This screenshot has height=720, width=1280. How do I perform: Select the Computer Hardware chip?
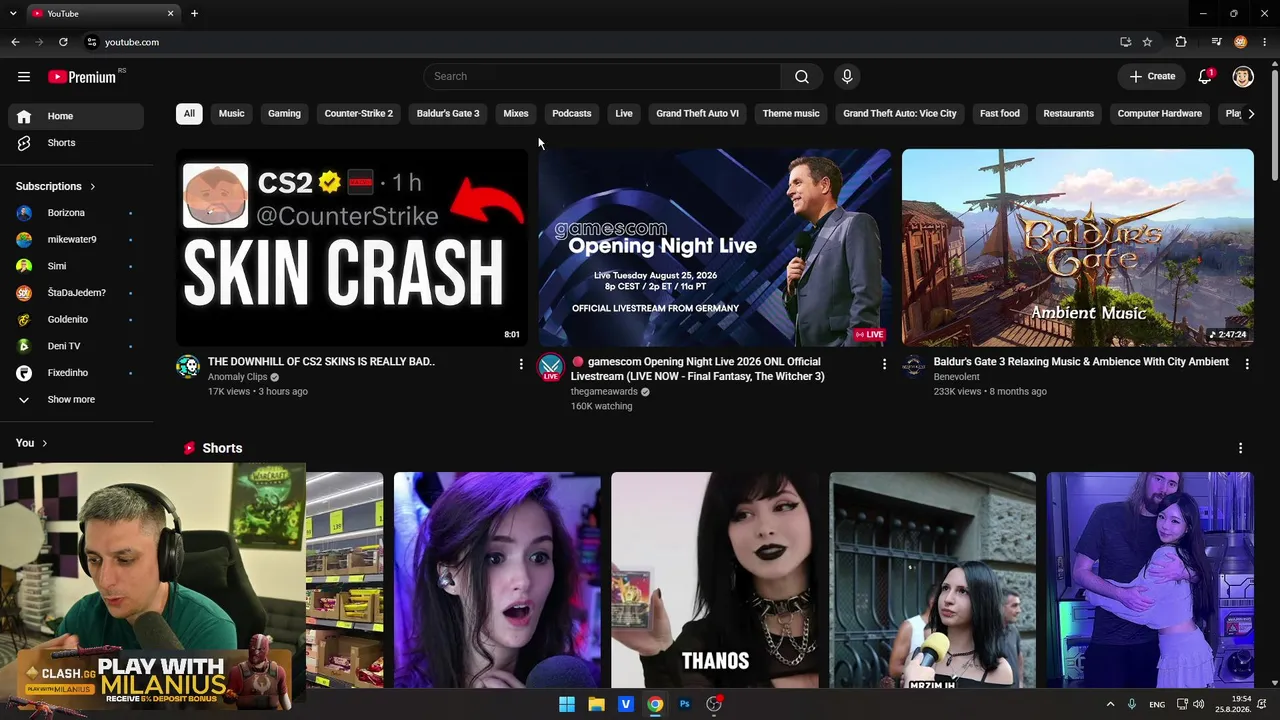click(1160, 113)
